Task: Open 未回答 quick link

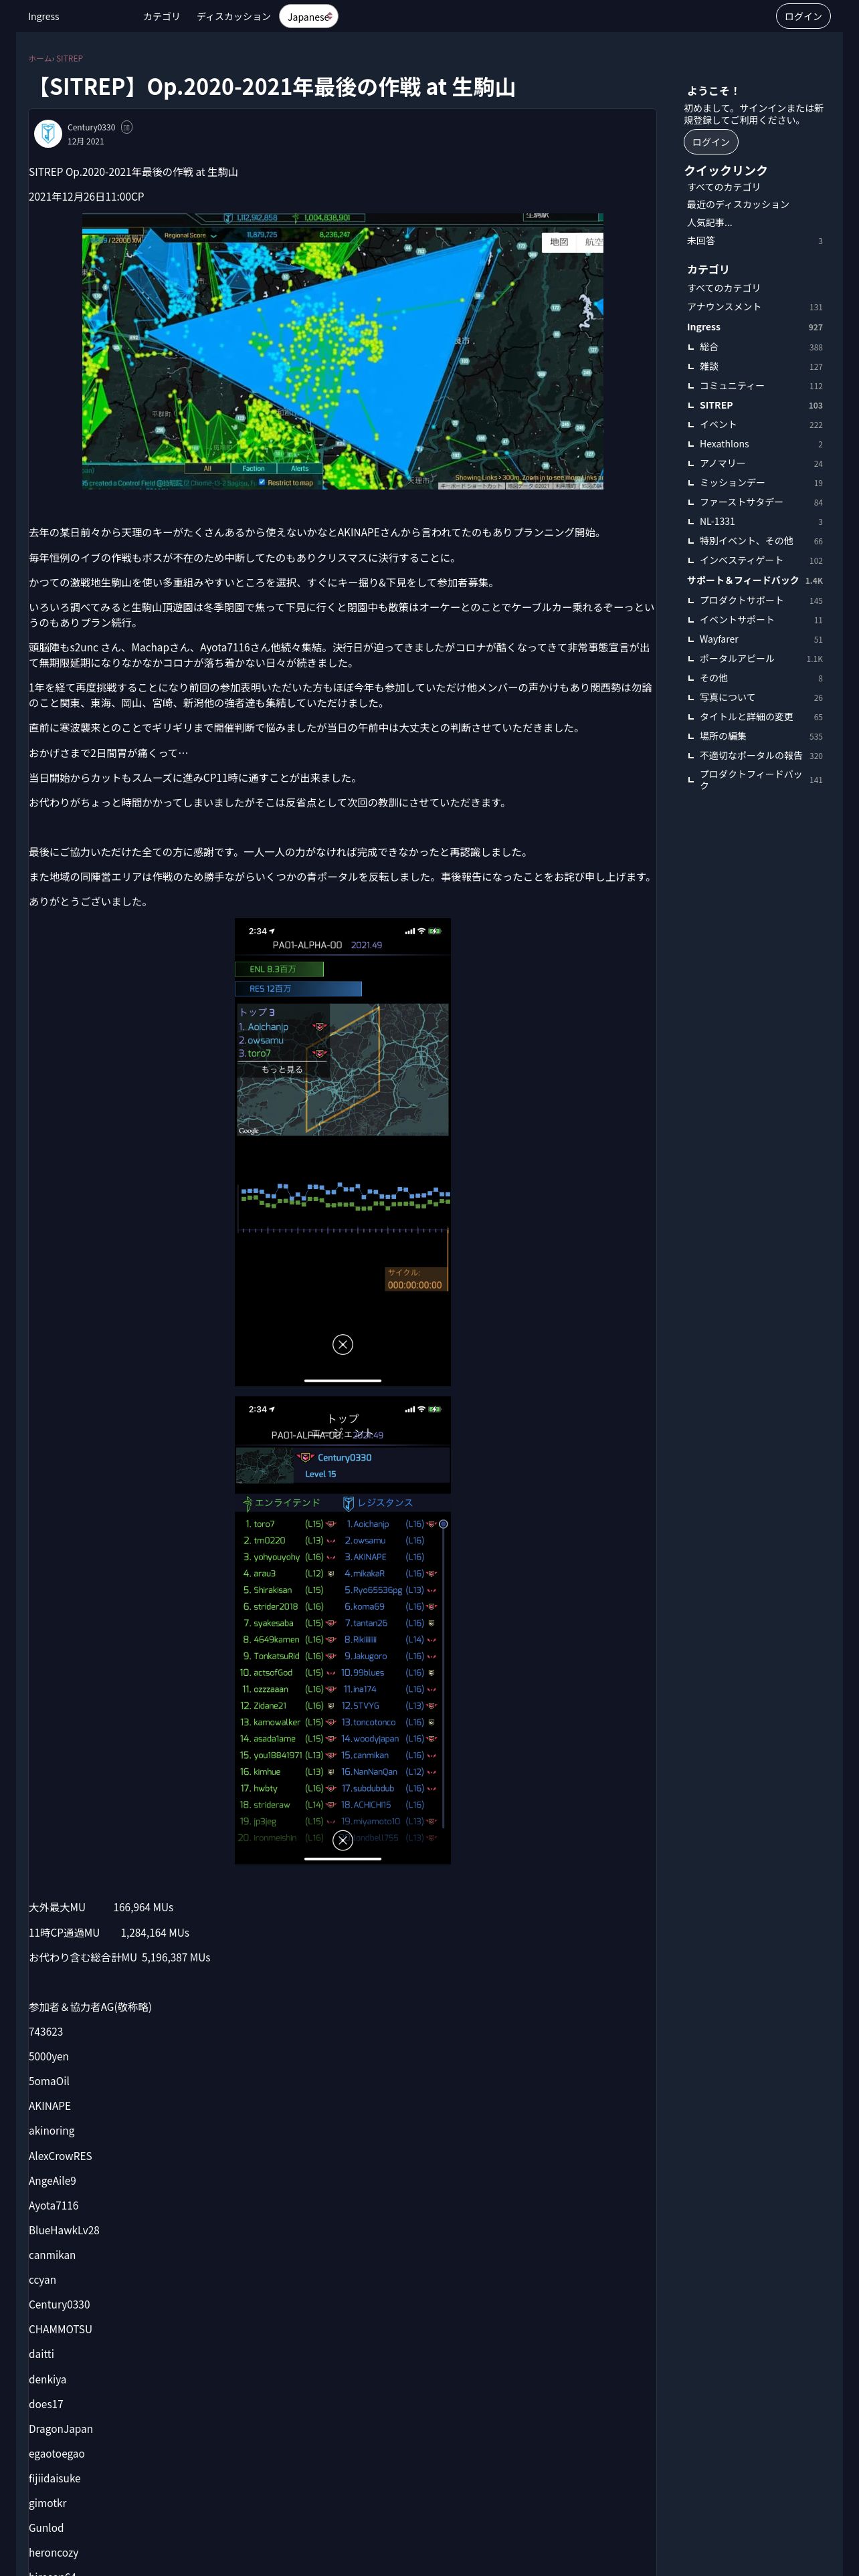Action: pos(754,241)
